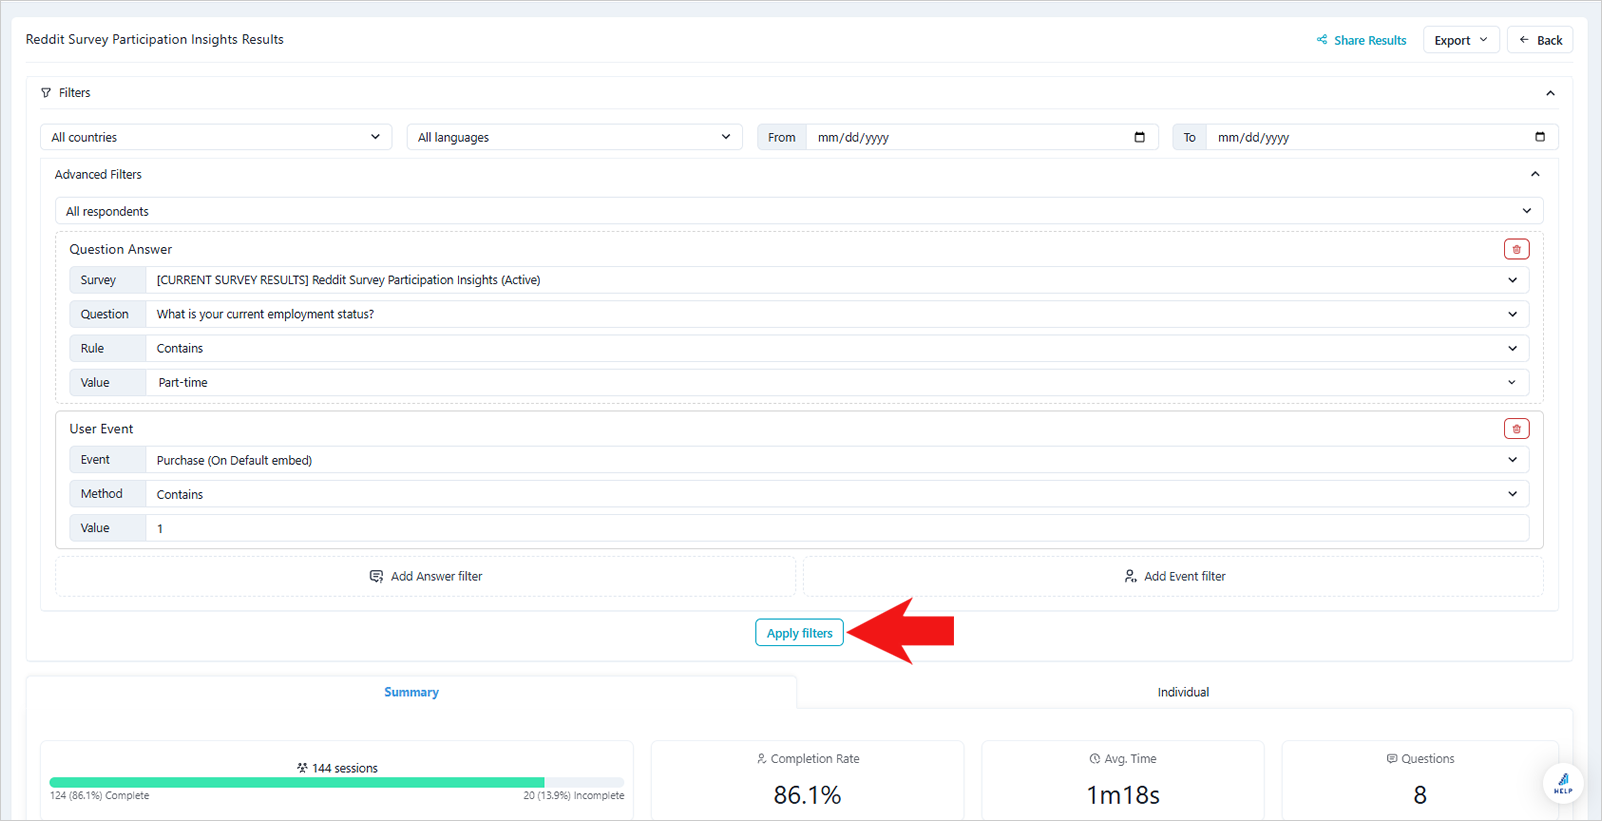Click the Filters header label
This screenshot has width=1602, height=821.
pyautogui.click(x=74, y=93)
